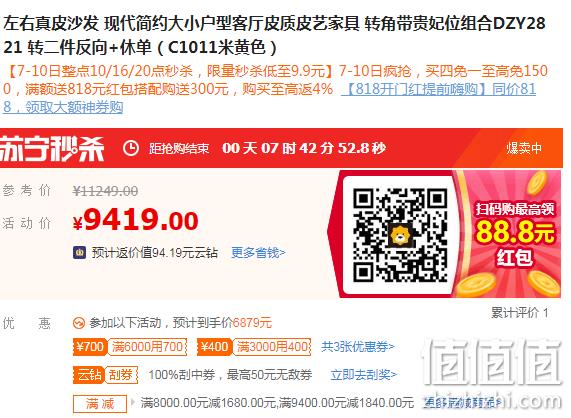This screenshot has height=418, width=571.
Task: Click the product title text
Action: click(x=275, y=35)
